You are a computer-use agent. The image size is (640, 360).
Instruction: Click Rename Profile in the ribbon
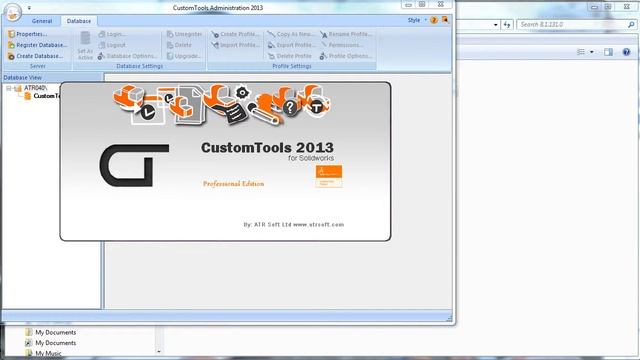[346, 34]
